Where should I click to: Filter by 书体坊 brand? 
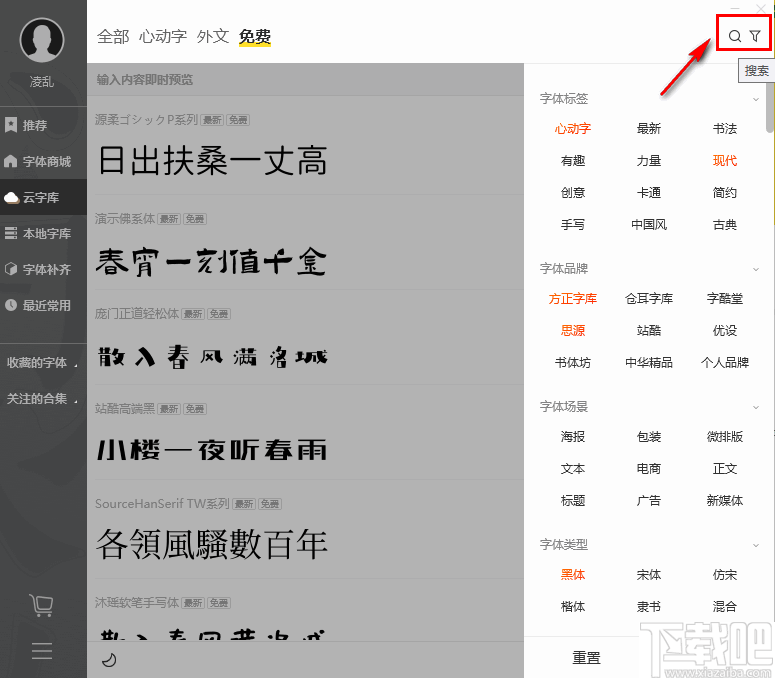(x=573, y=363)
